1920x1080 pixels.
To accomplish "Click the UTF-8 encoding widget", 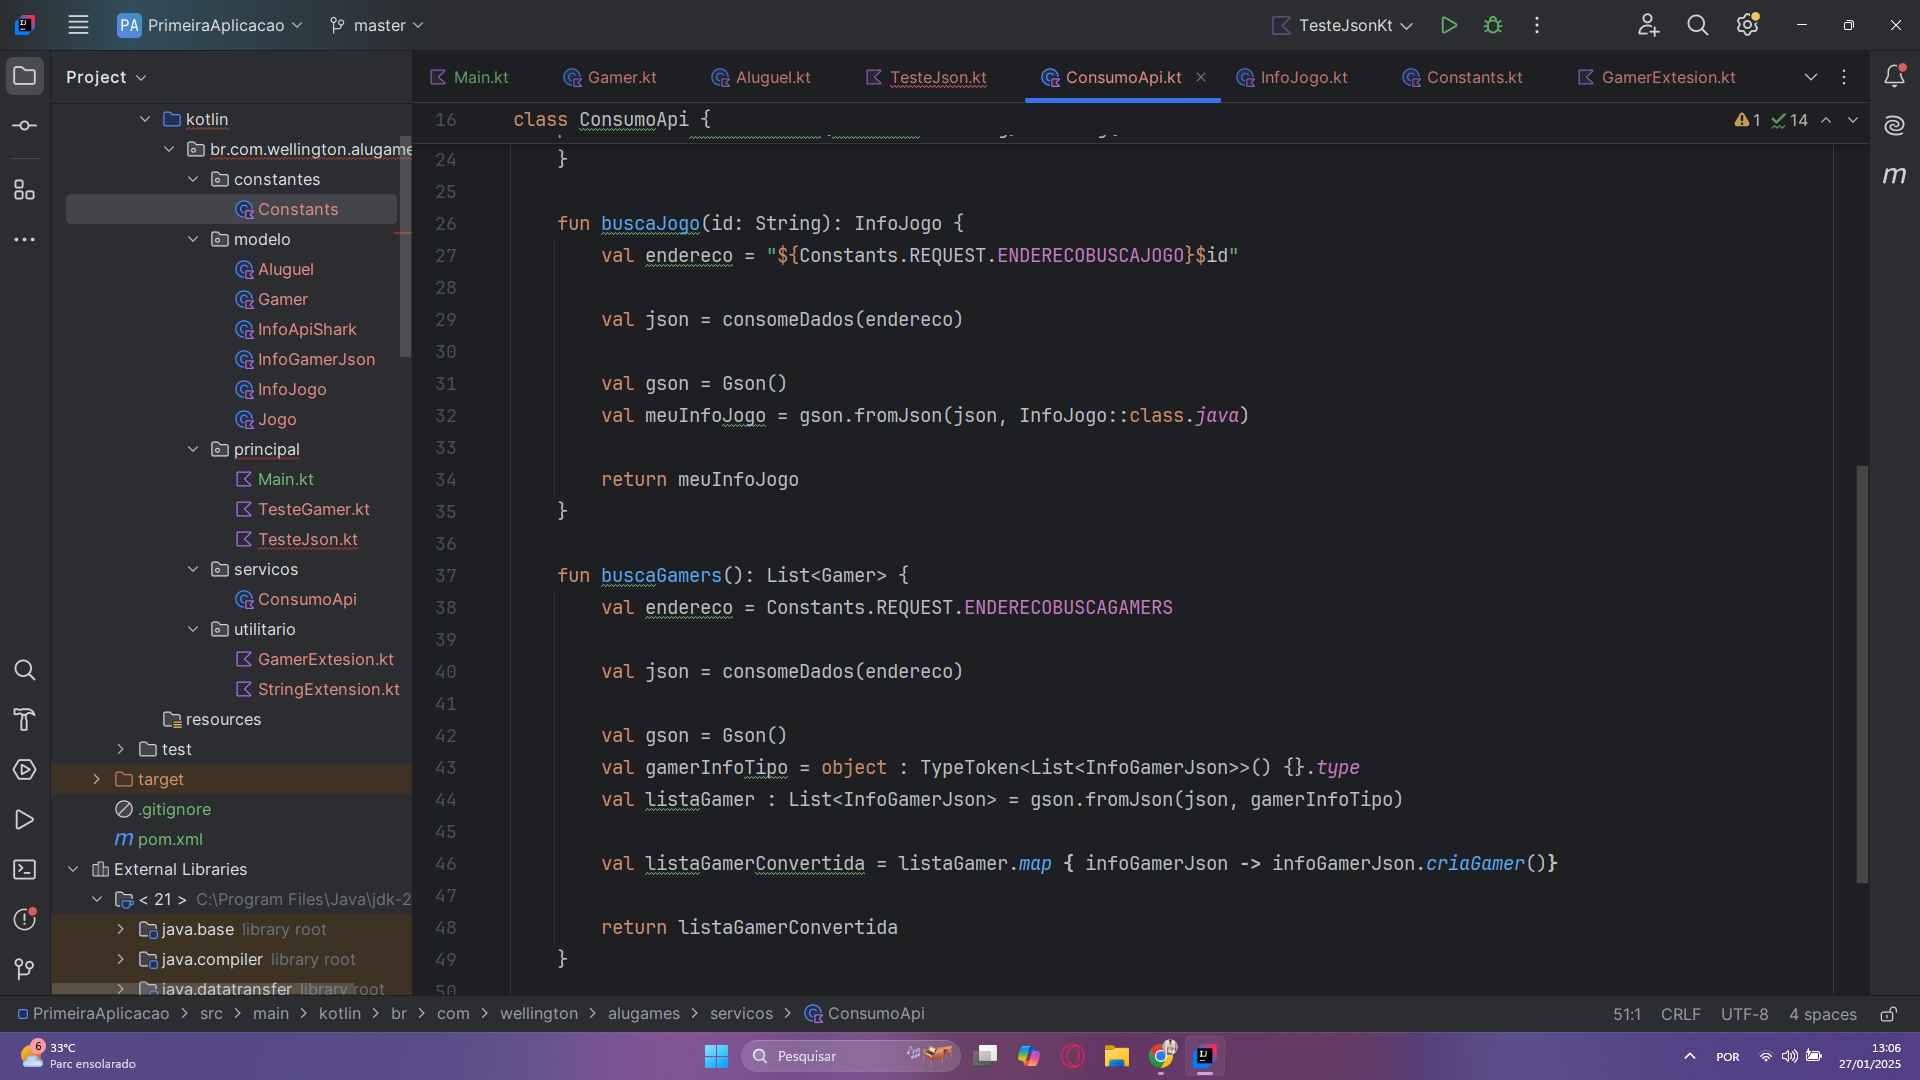I will [x=1744, y=1014].
